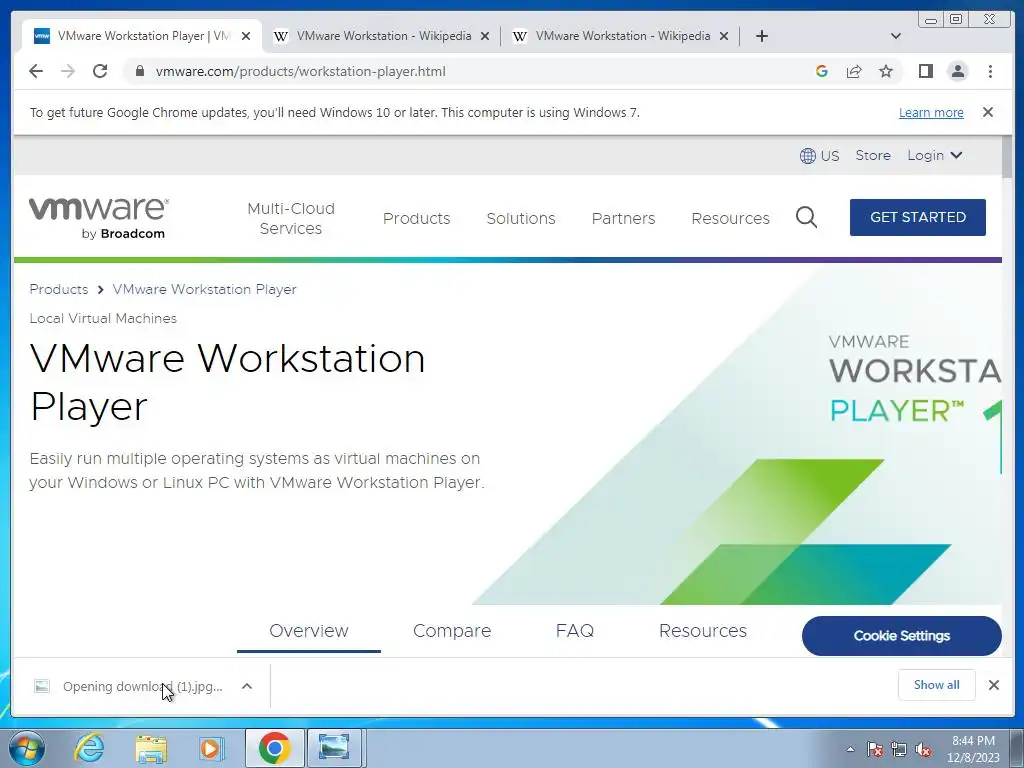
Task: Open the Chrome three-dot menu
Action: pos(990,71)
